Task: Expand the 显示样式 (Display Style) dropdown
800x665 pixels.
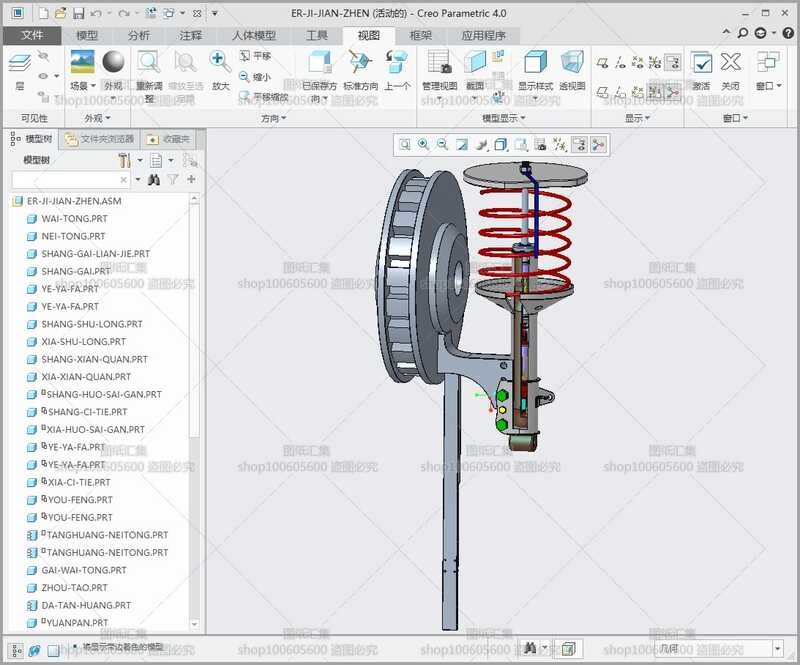Action: [x=536, y=98]
